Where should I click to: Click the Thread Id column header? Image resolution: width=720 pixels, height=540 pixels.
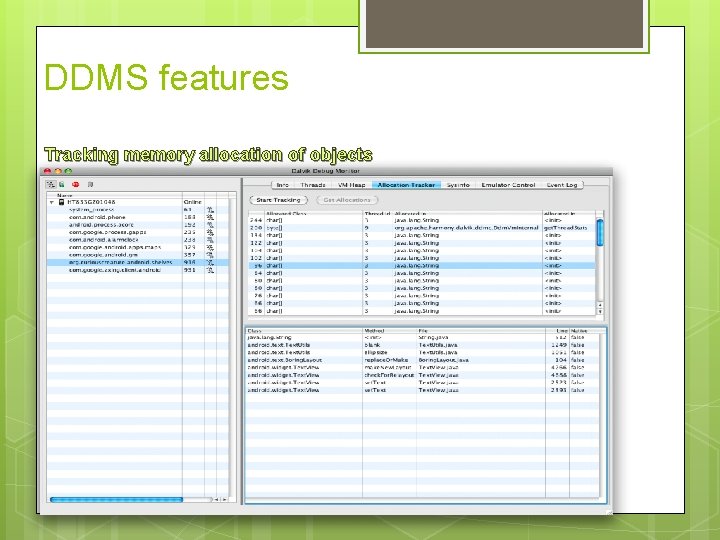[377, 214]
